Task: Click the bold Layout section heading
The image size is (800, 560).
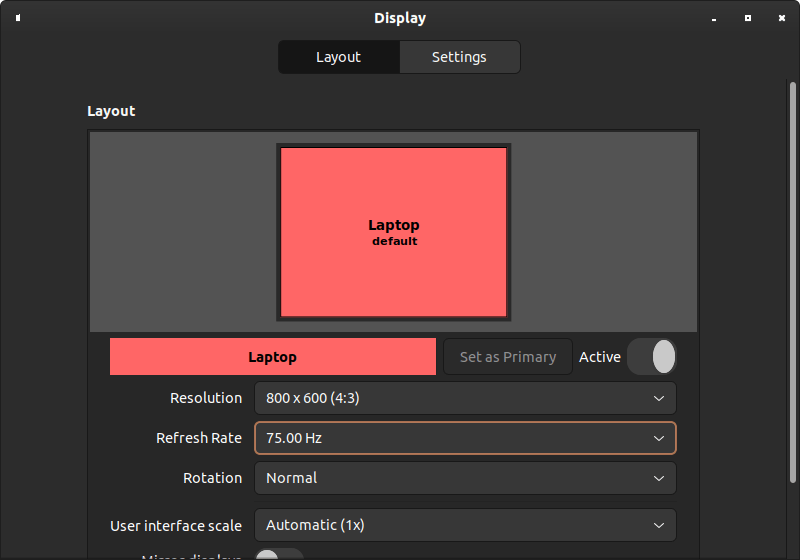Action: (111, 111)
